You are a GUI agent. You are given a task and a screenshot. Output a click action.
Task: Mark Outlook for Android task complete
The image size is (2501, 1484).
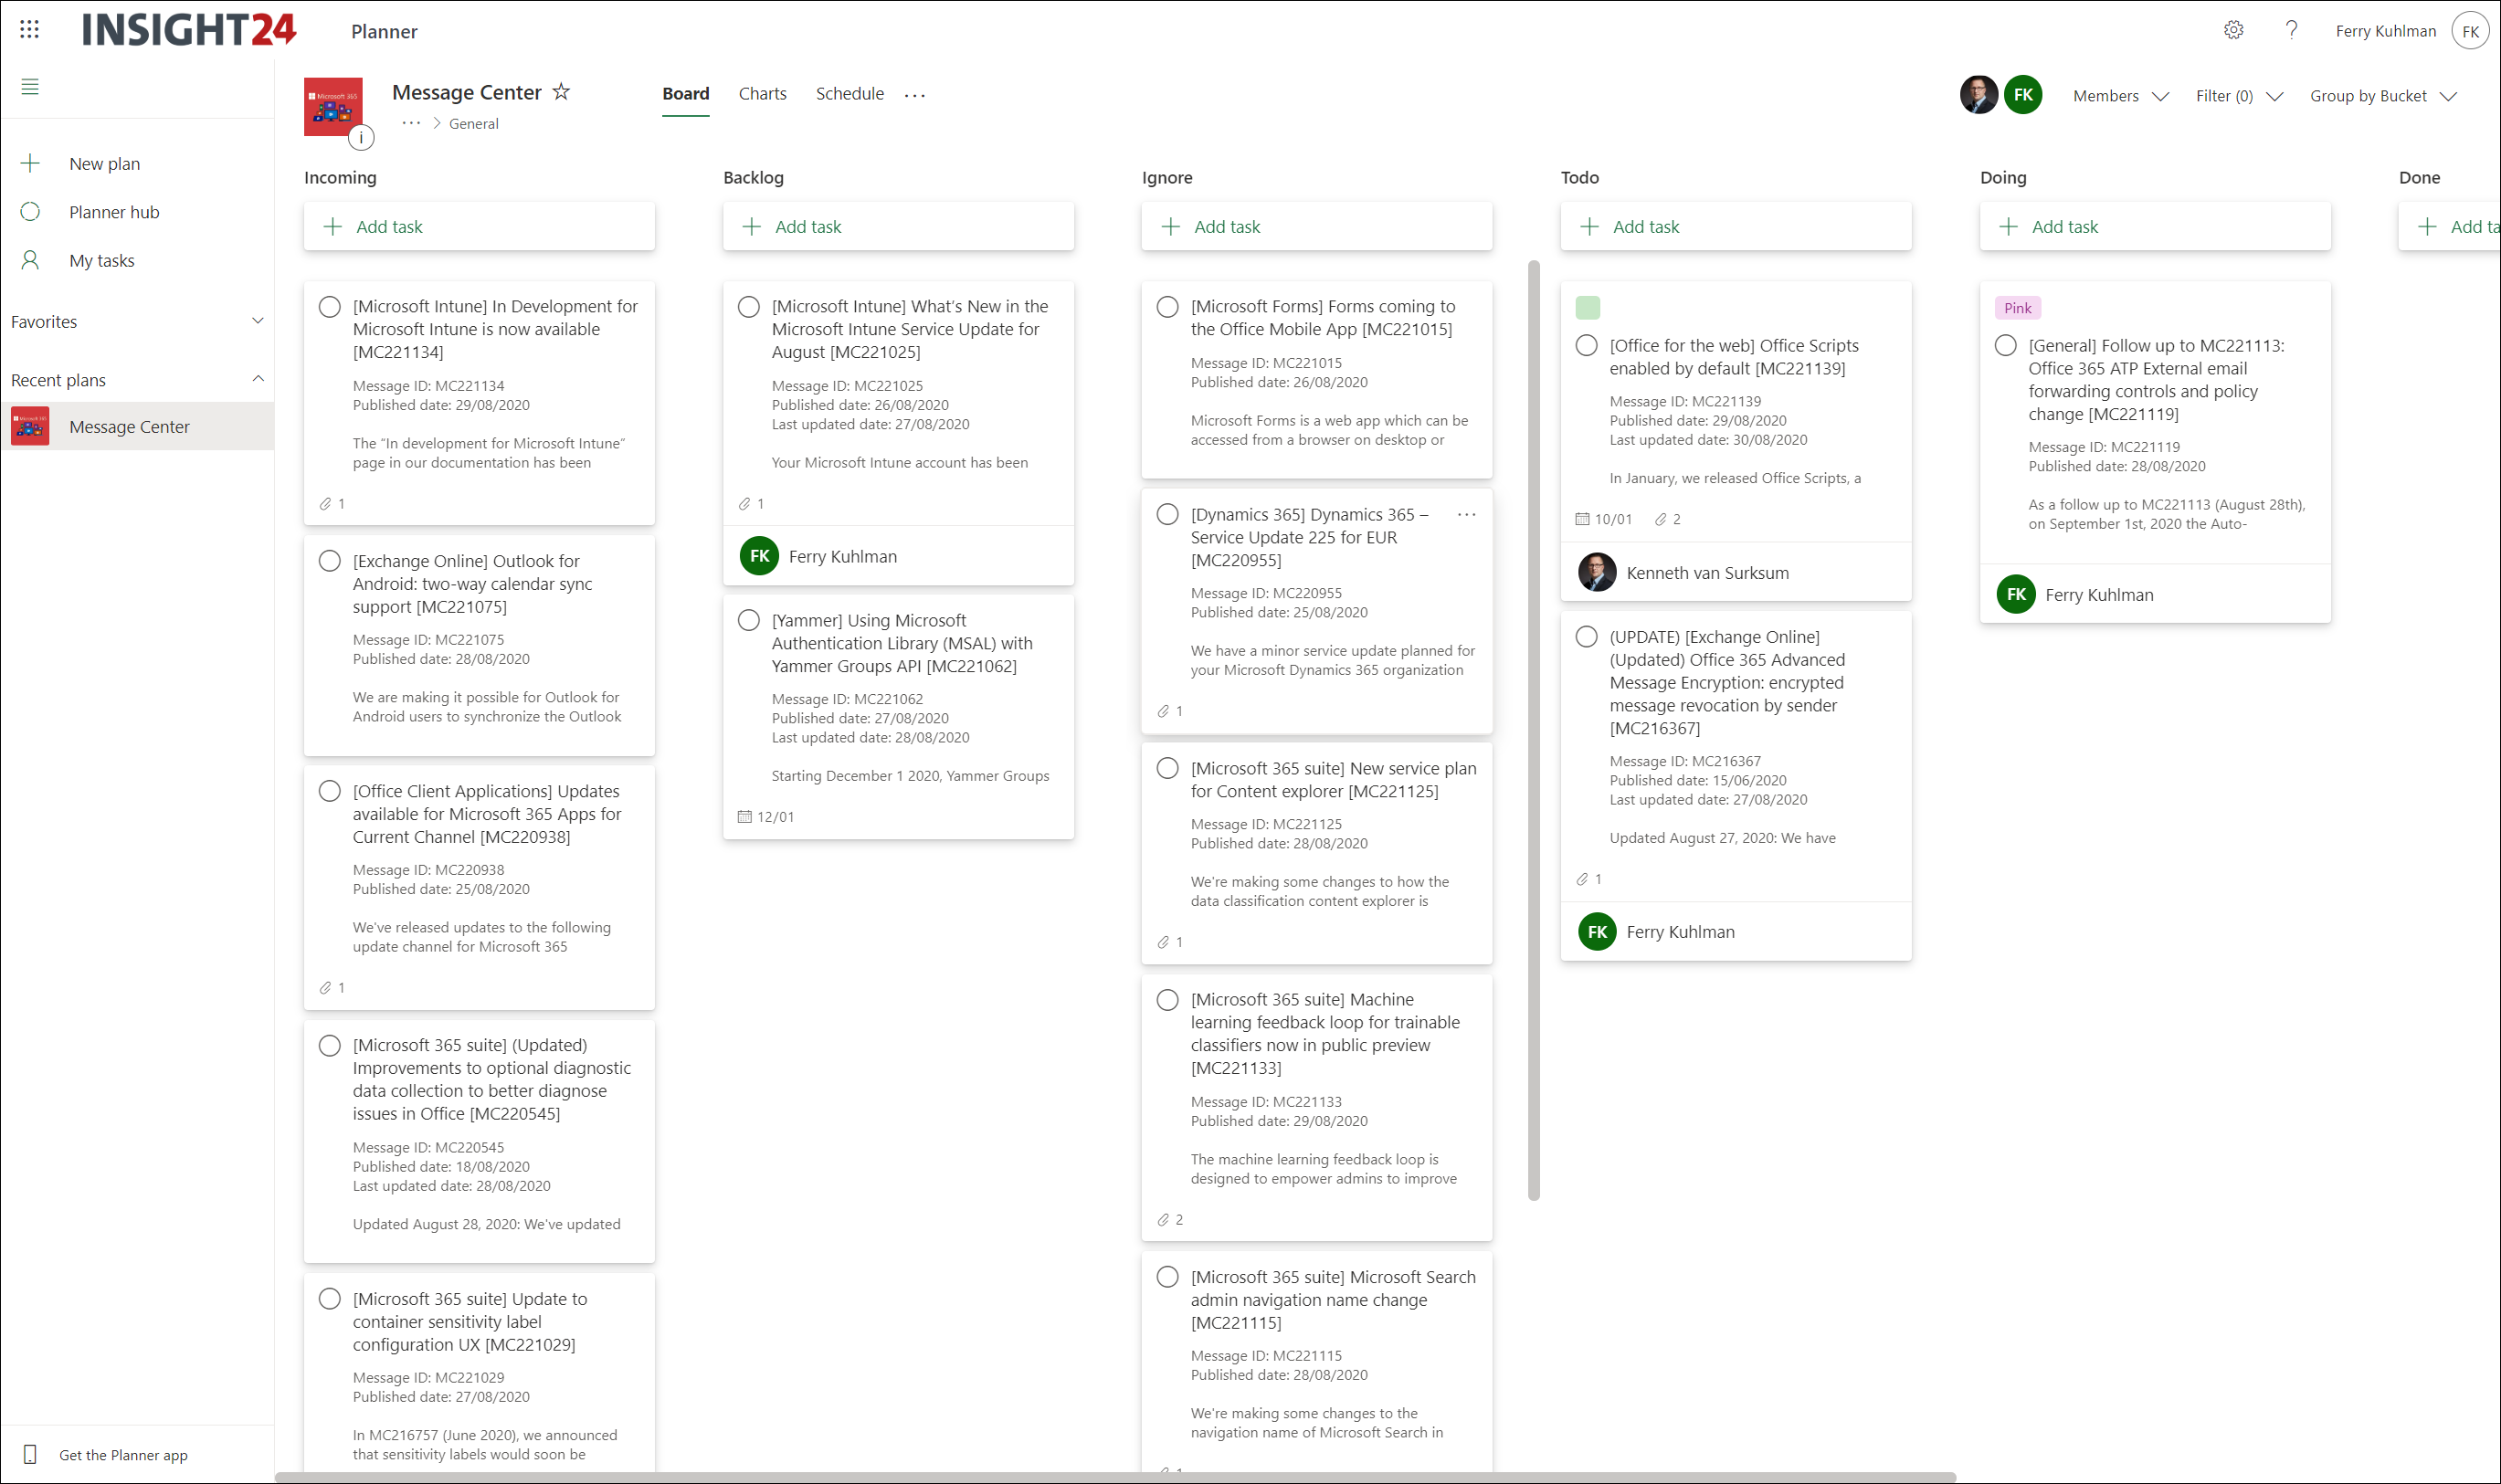click(329, 561)
